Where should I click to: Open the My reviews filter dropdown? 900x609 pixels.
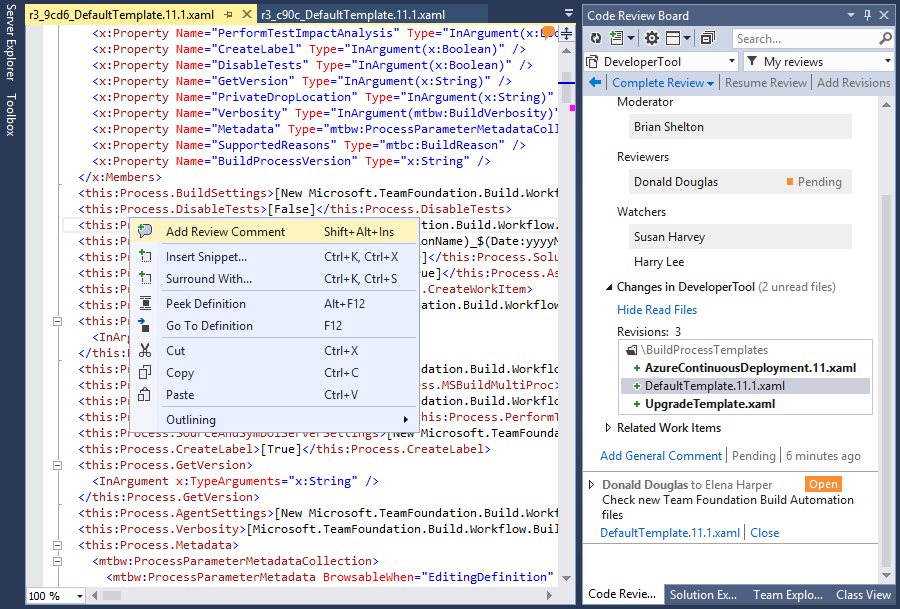click(x=886, y=61)
